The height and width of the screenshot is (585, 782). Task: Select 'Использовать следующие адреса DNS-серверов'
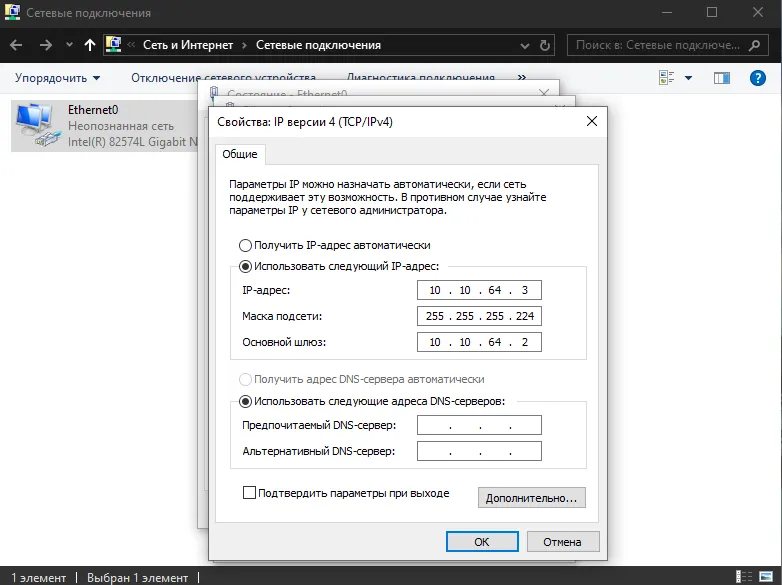tap(372, 401)
